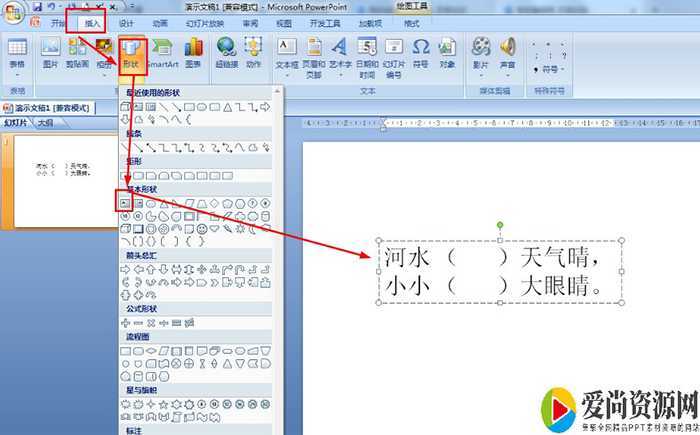Expand the Table (表格) dropdown

(17, 55)
